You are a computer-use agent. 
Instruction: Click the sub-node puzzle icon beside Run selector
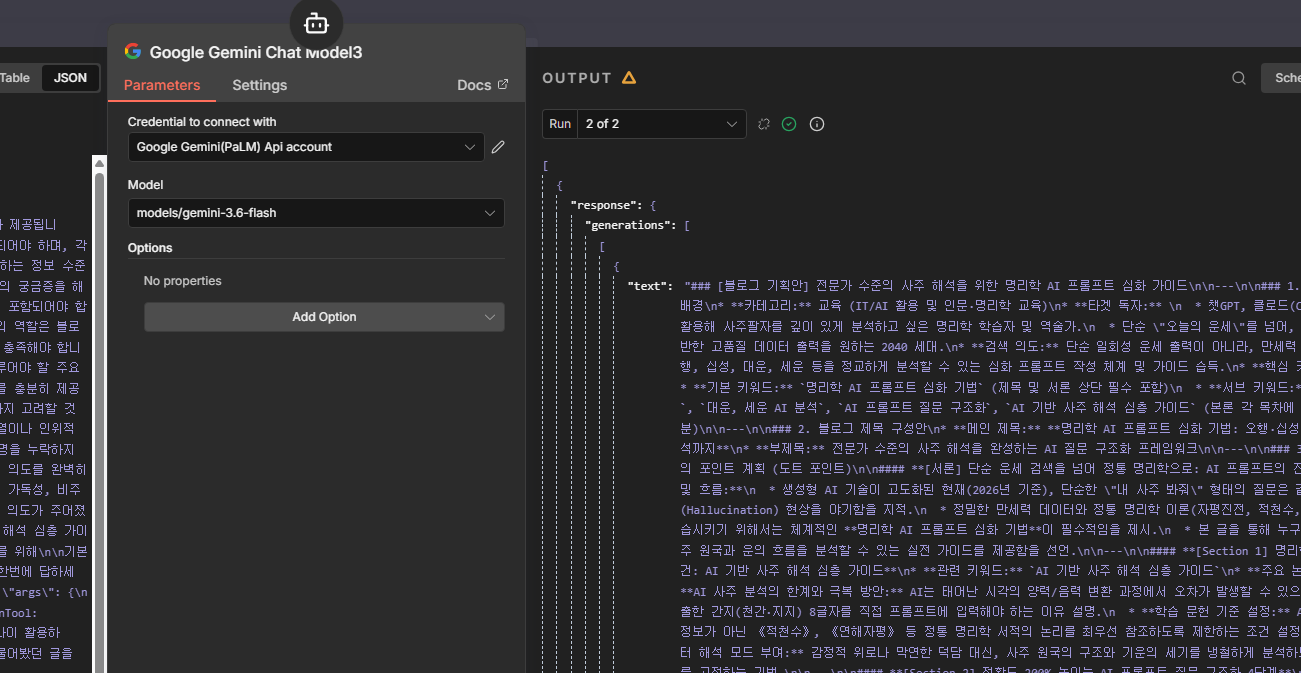[764, 124]
